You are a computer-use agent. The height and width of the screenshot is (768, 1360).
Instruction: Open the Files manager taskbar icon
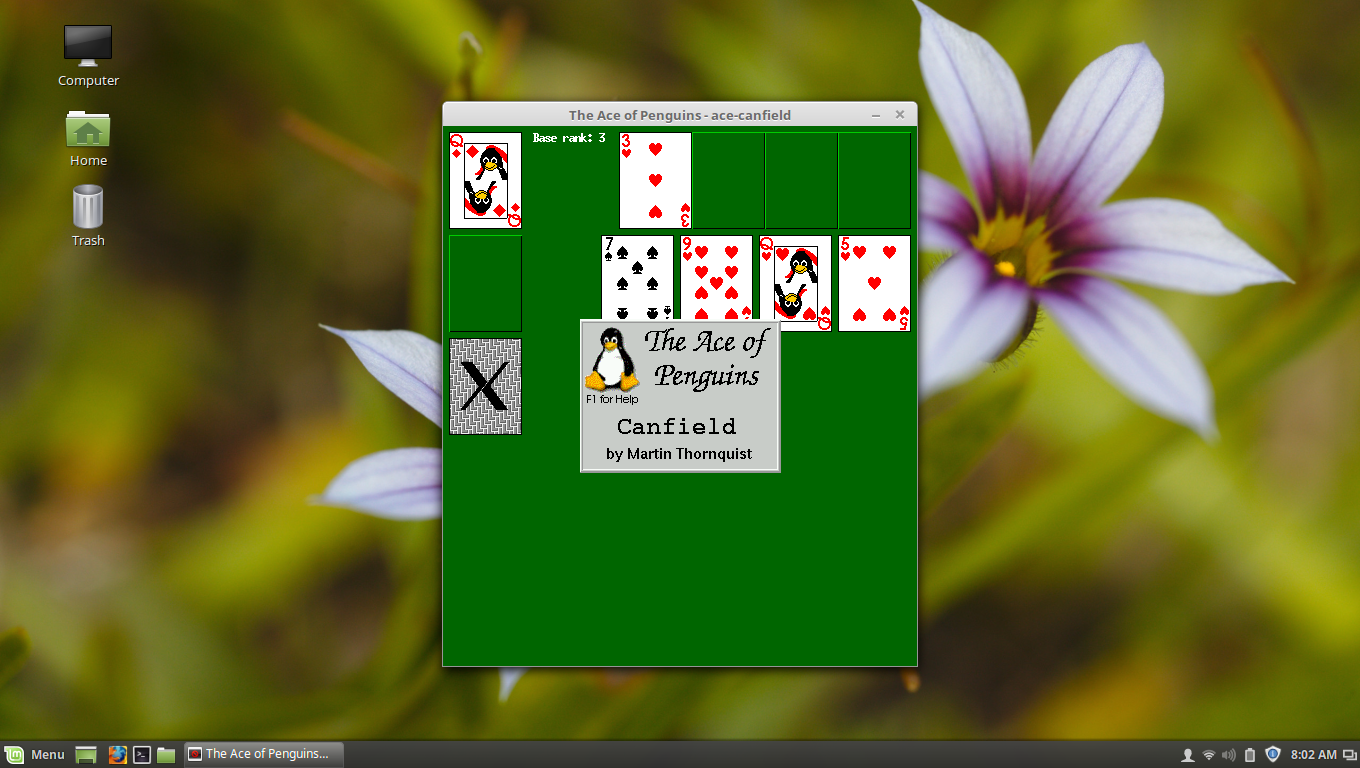tap(166, 755)
